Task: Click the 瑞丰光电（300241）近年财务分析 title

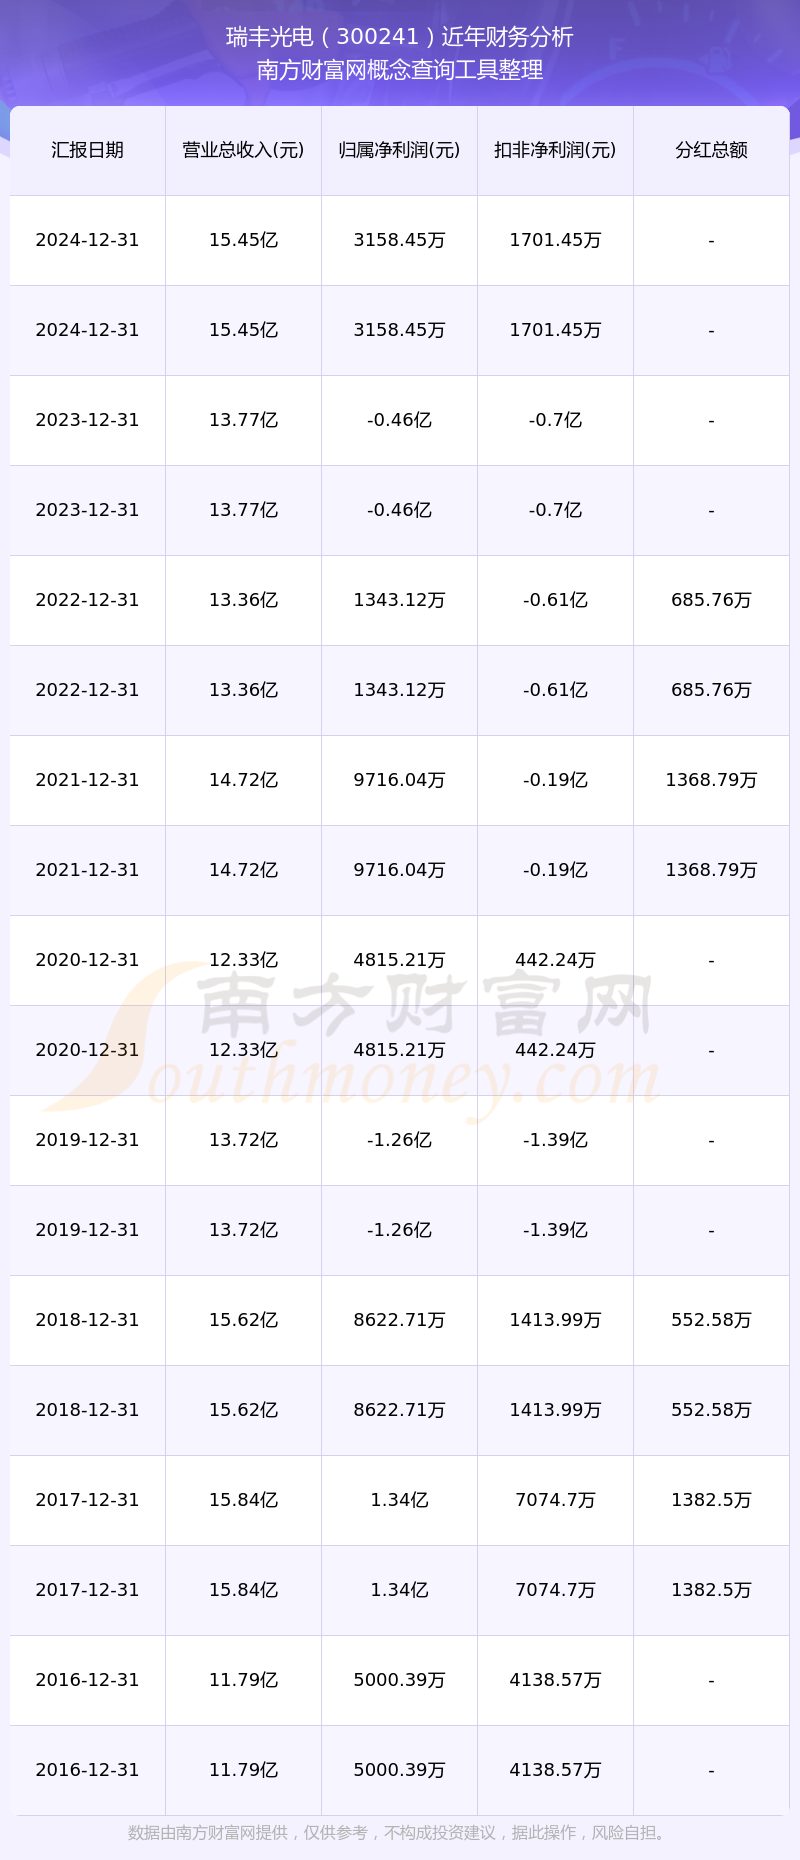Action: tap(400, 37)
